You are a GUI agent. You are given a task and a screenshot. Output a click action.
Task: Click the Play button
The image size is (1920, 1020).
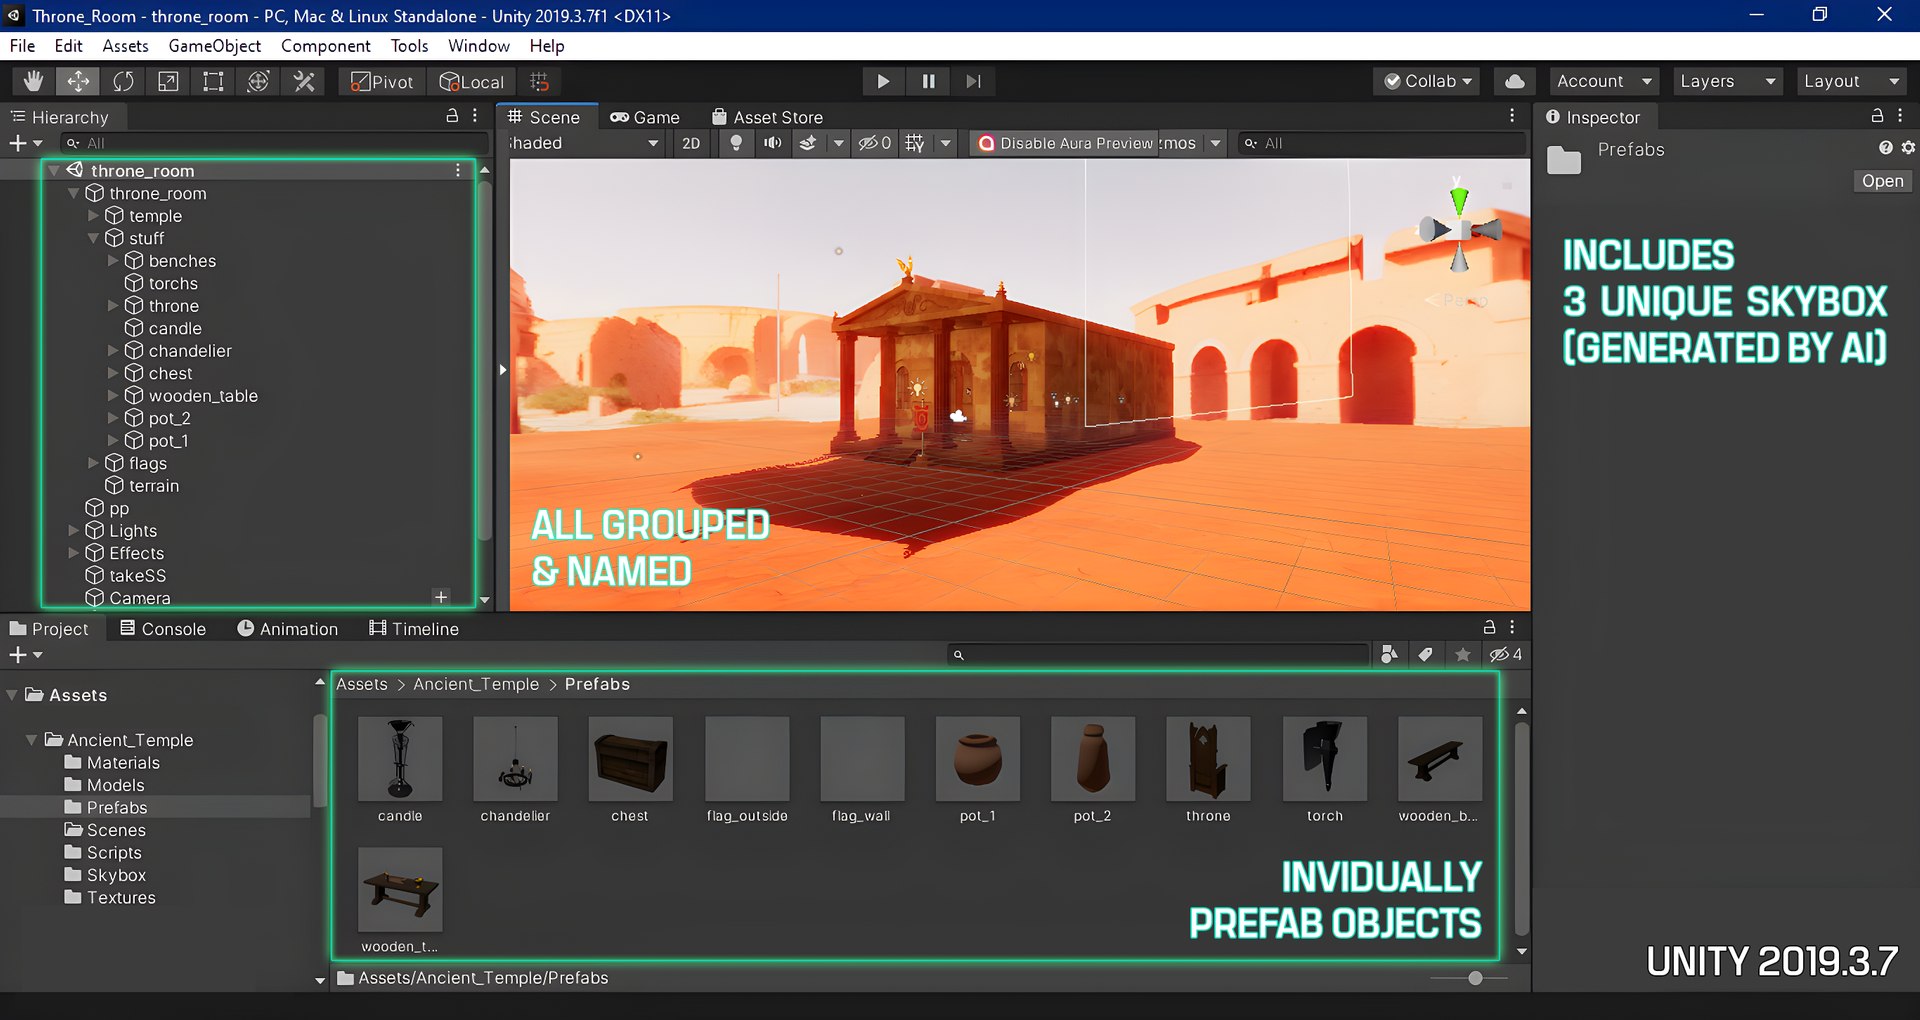point(883,81)
